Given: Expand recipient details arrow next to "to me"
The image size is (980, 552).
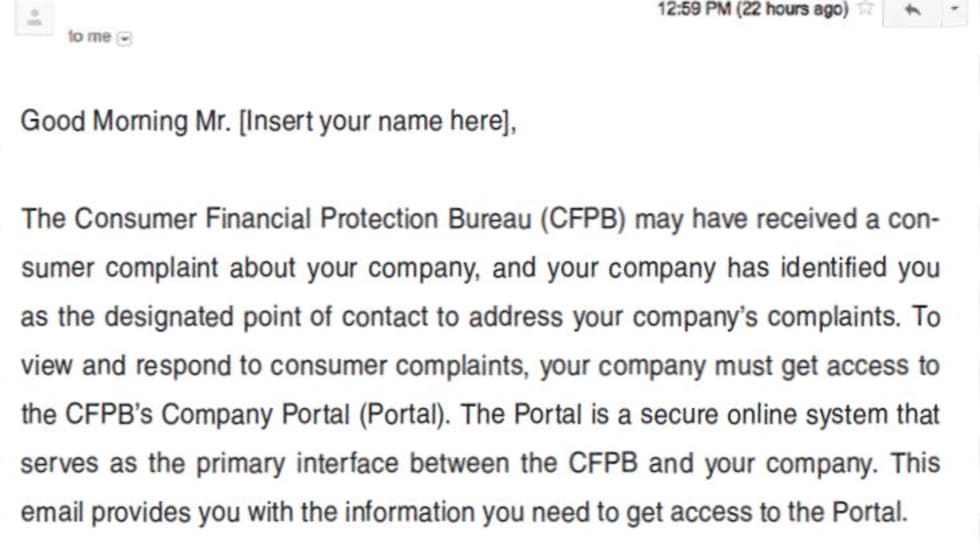Looking at the screenshot, I should click(x=125, y=38).
